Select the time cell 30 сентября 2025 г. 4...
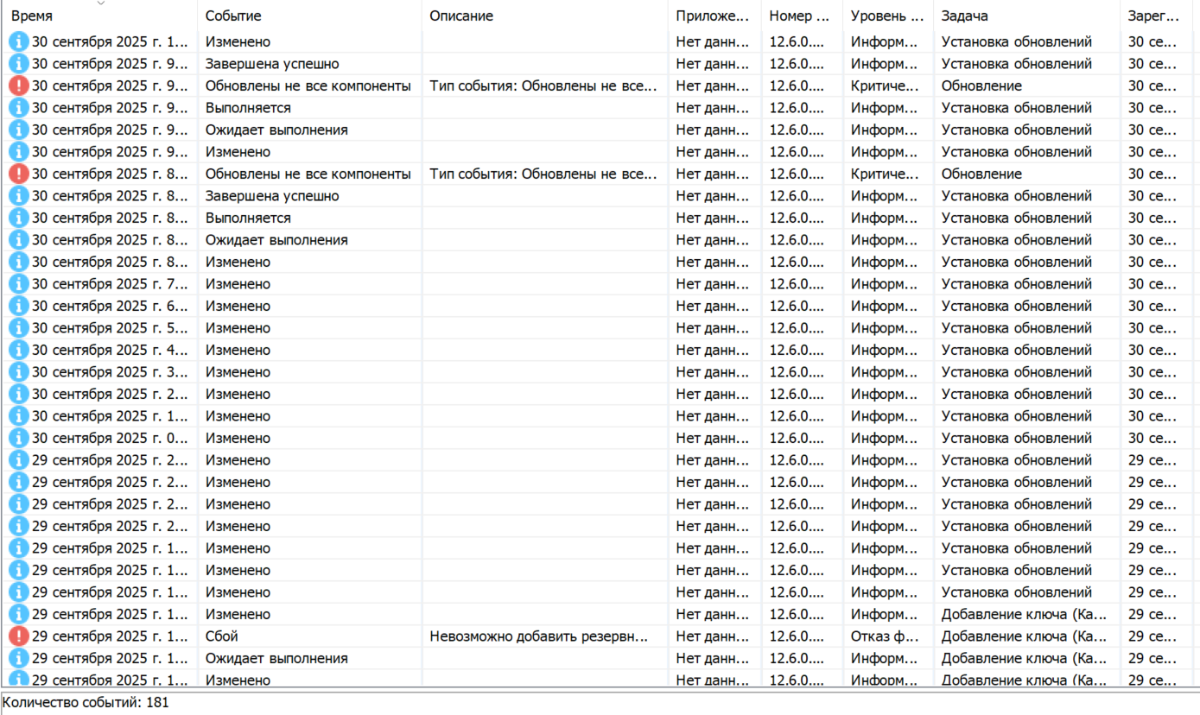The height and width of the screenshot is (715, 1200). (110, 350)
